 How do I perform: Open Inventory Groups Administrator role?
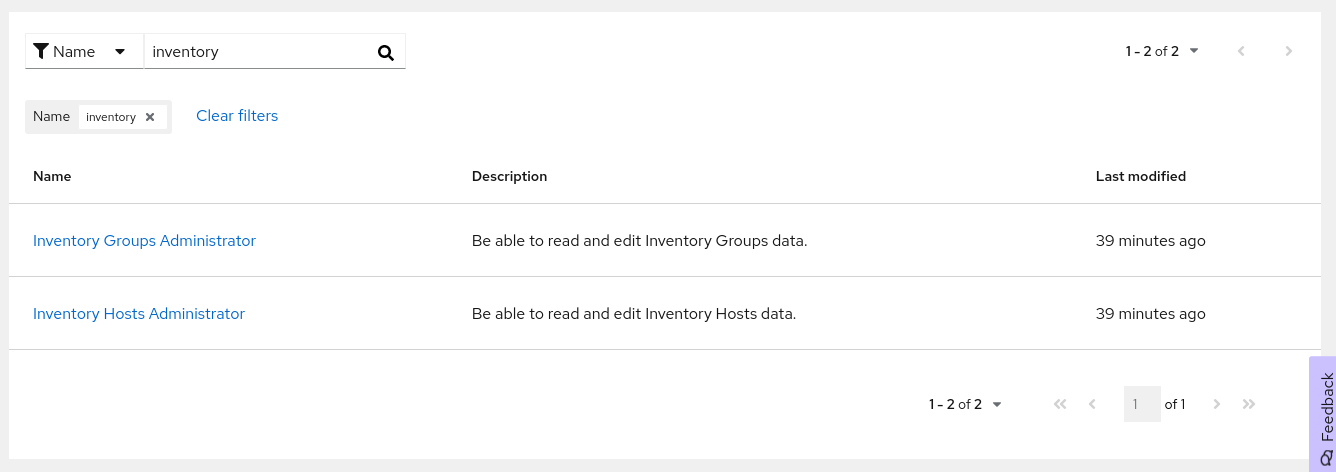[x=144, y=241]
